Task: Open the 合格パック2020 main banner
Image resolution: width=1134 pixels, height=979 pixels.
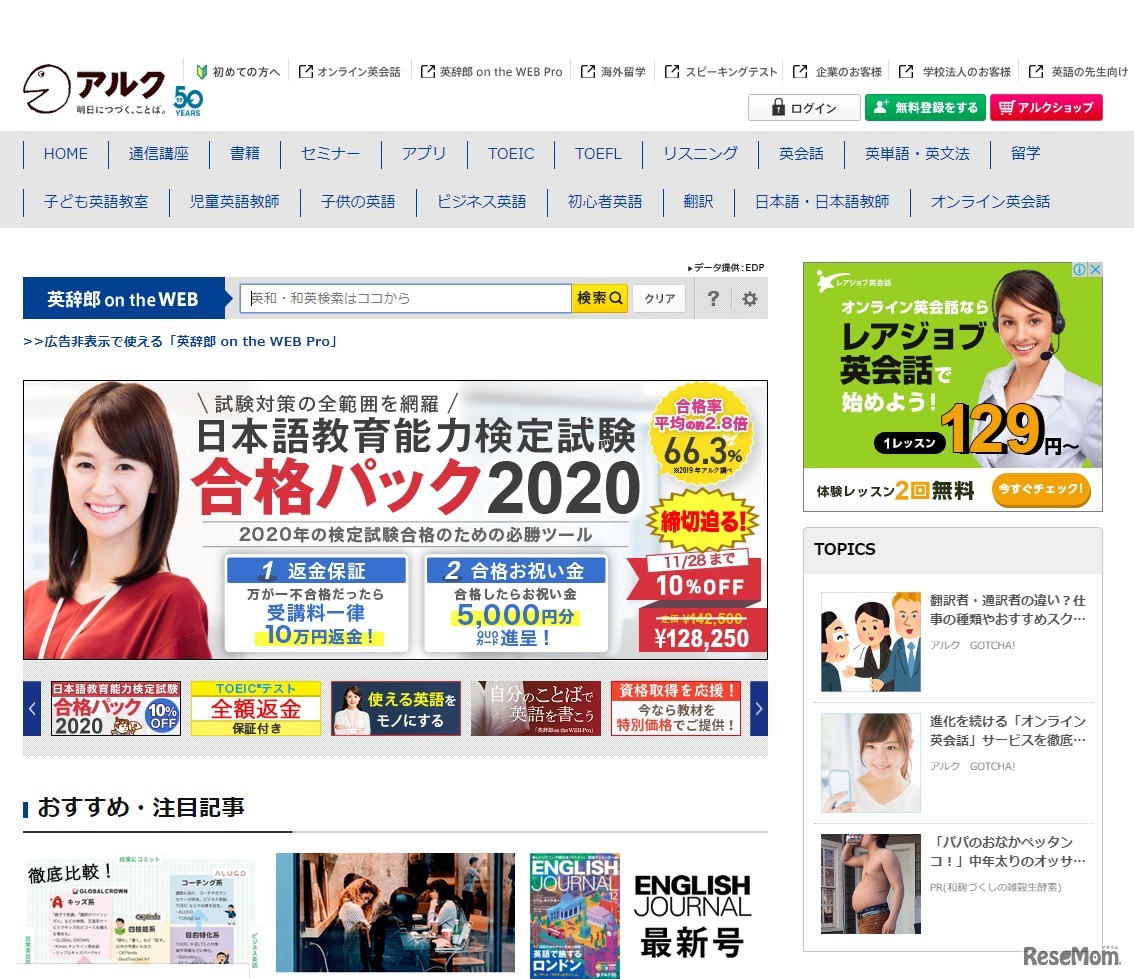Action: click(395, 520)
